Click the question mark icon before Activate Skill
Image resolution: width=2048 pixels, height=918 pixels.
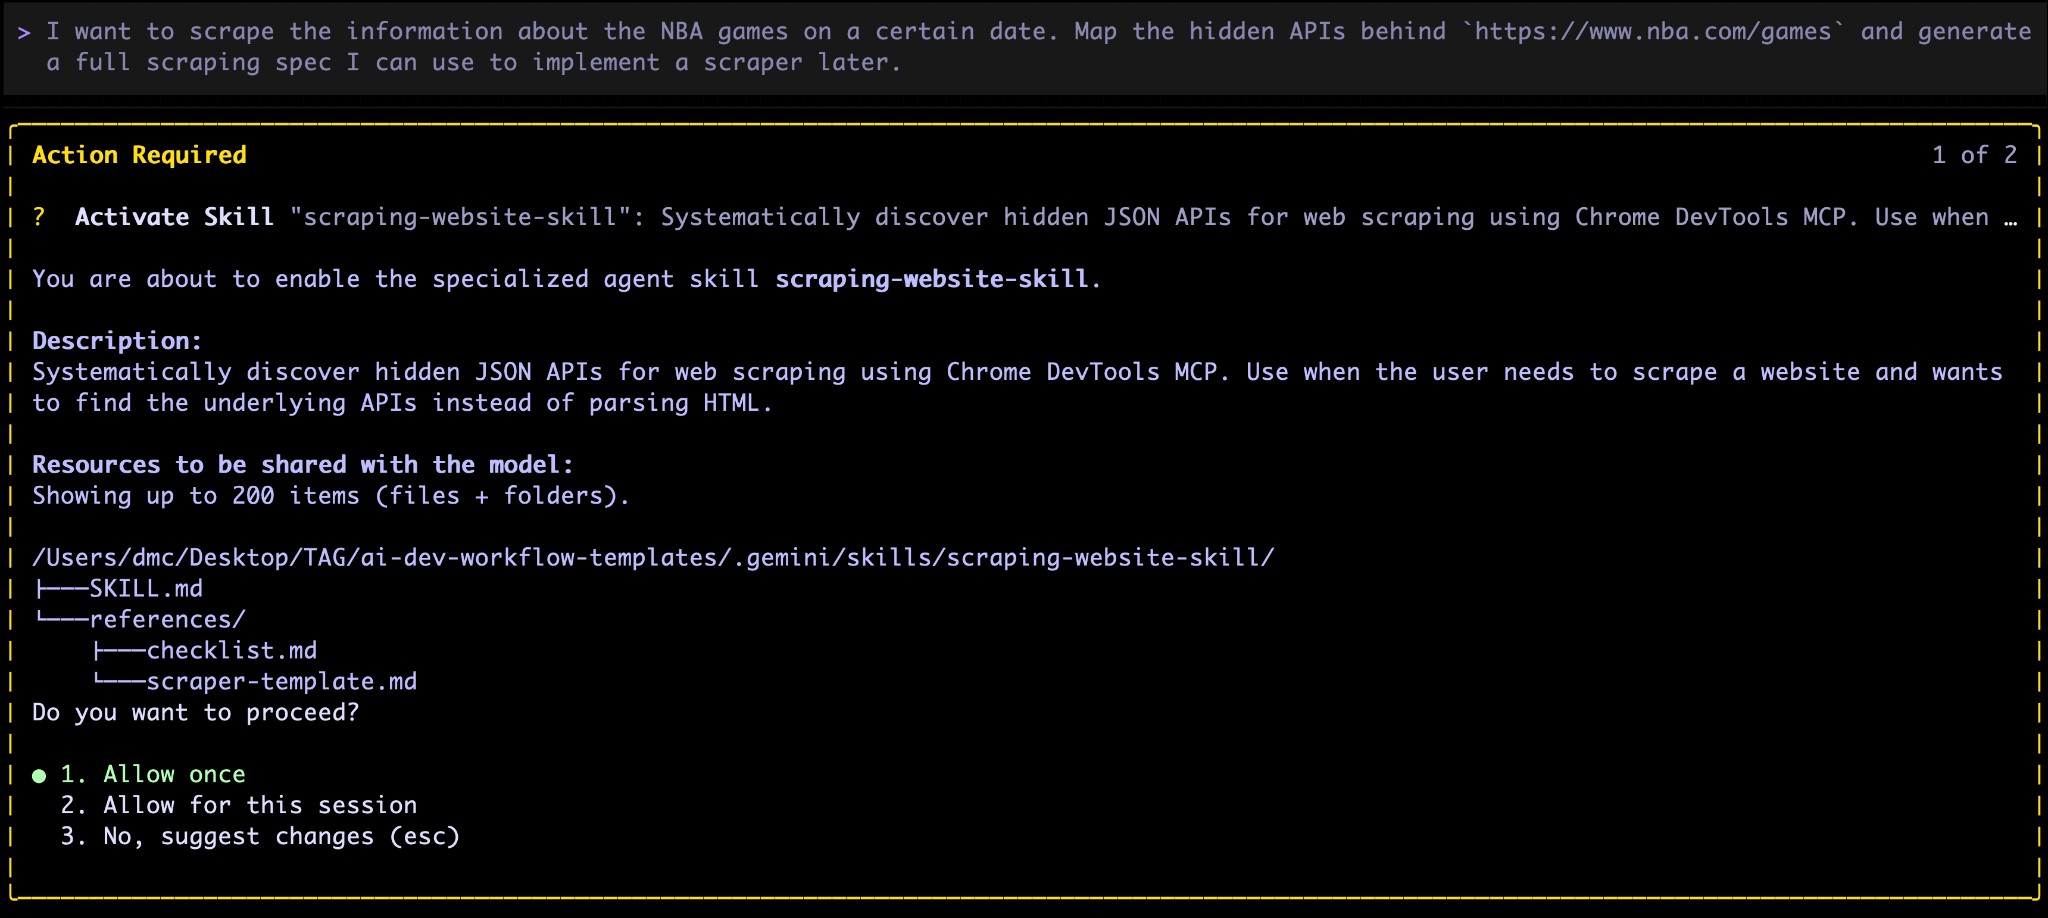(x=40, y=217)
